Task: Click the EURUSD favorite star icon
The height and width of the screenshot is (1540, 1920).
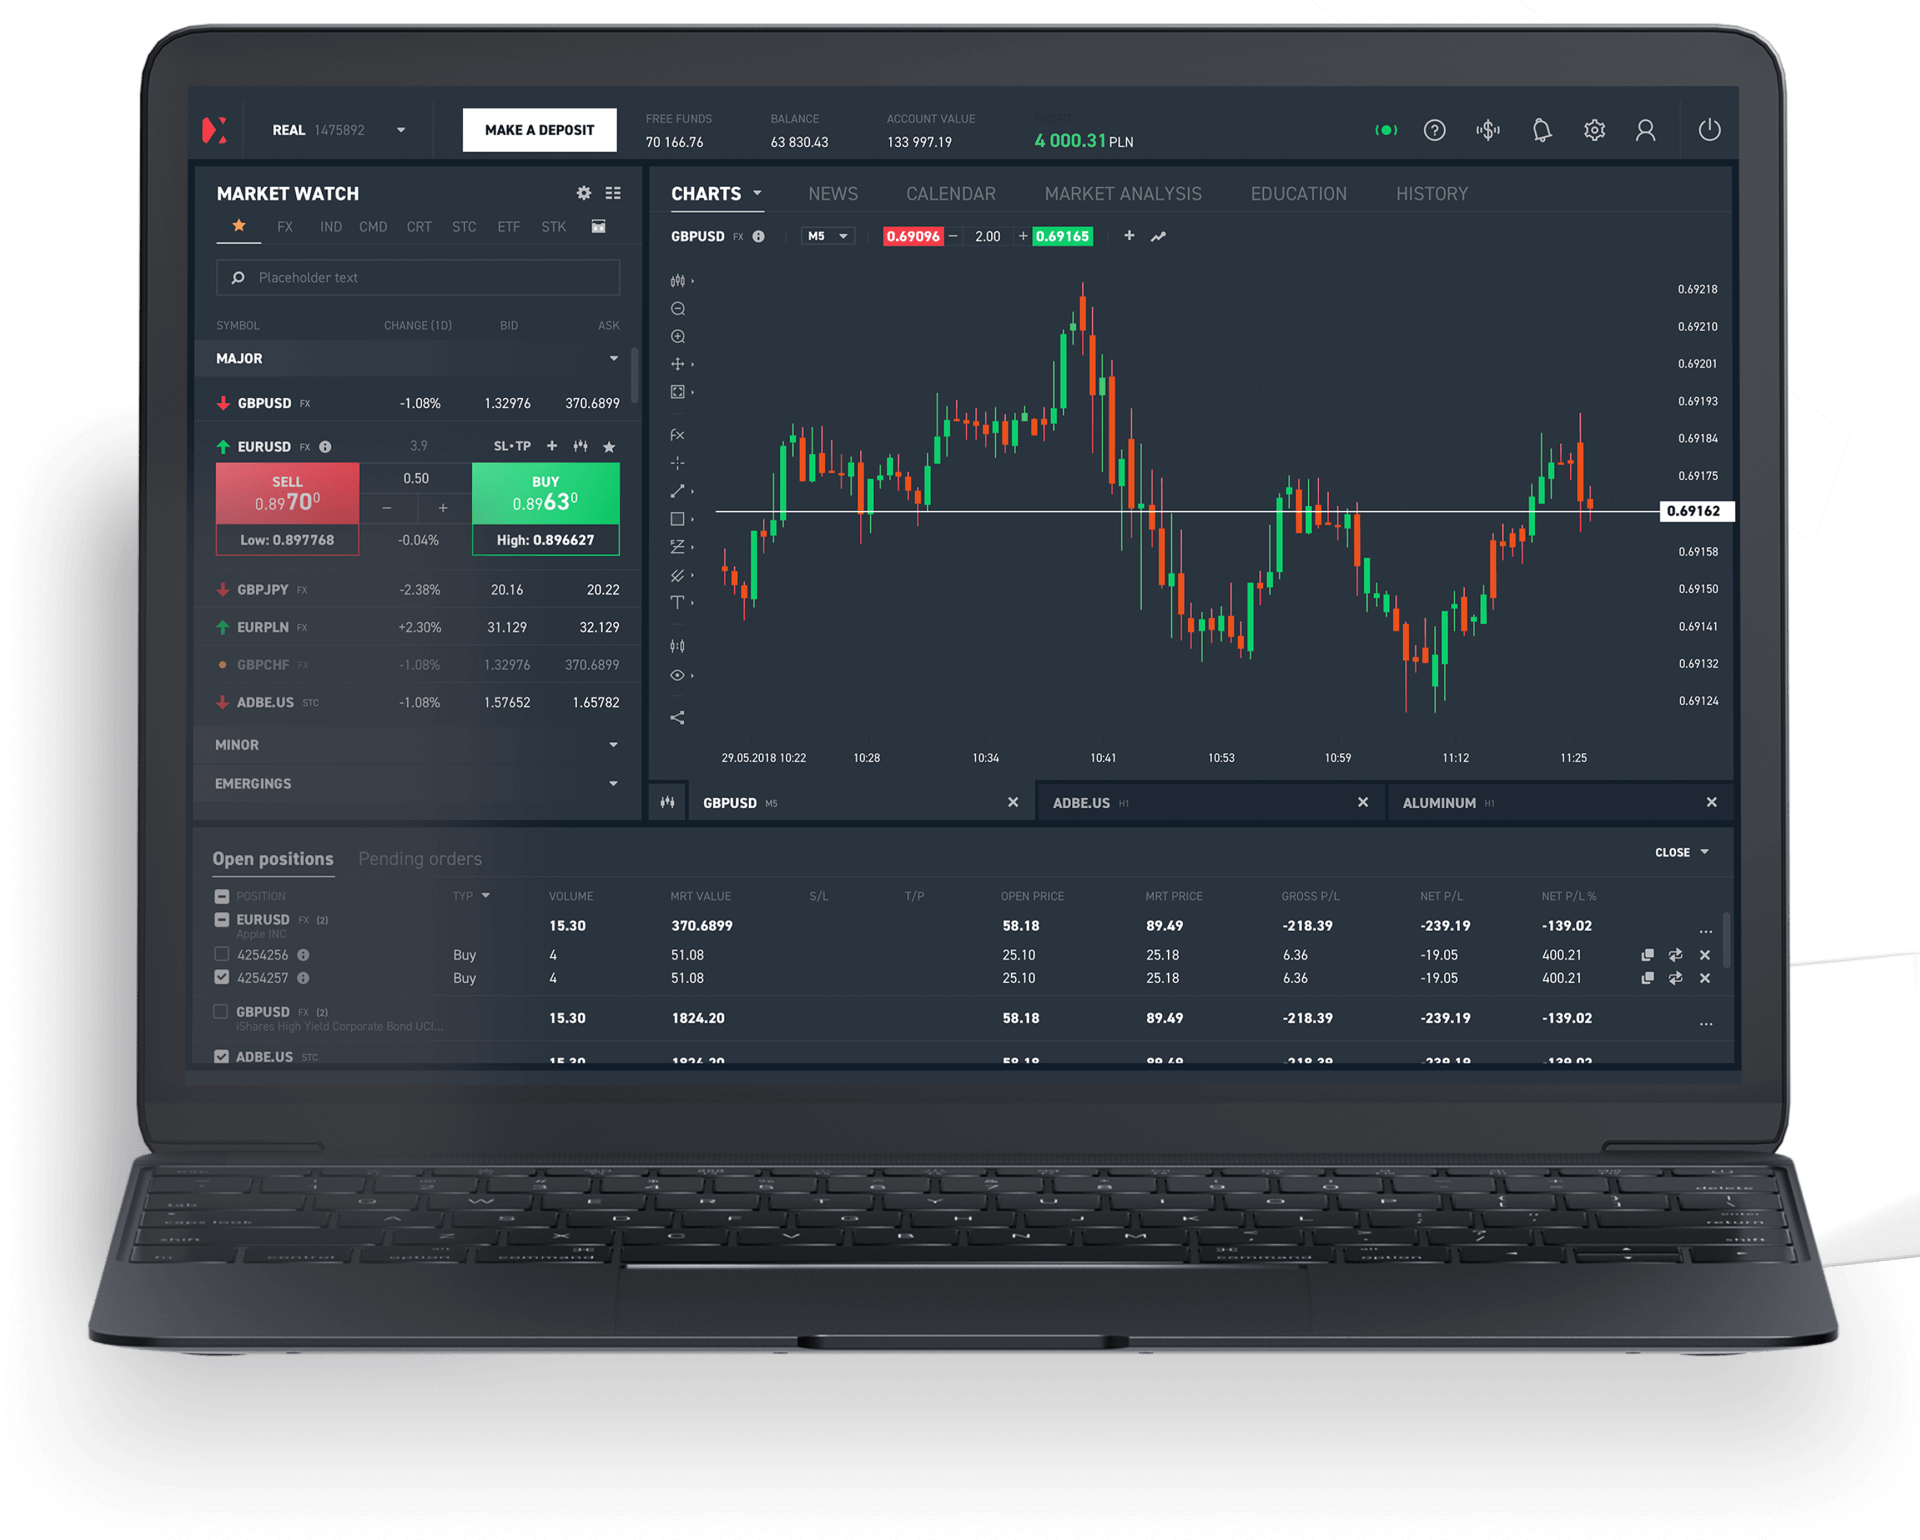Action: click(x=609, y=446)
